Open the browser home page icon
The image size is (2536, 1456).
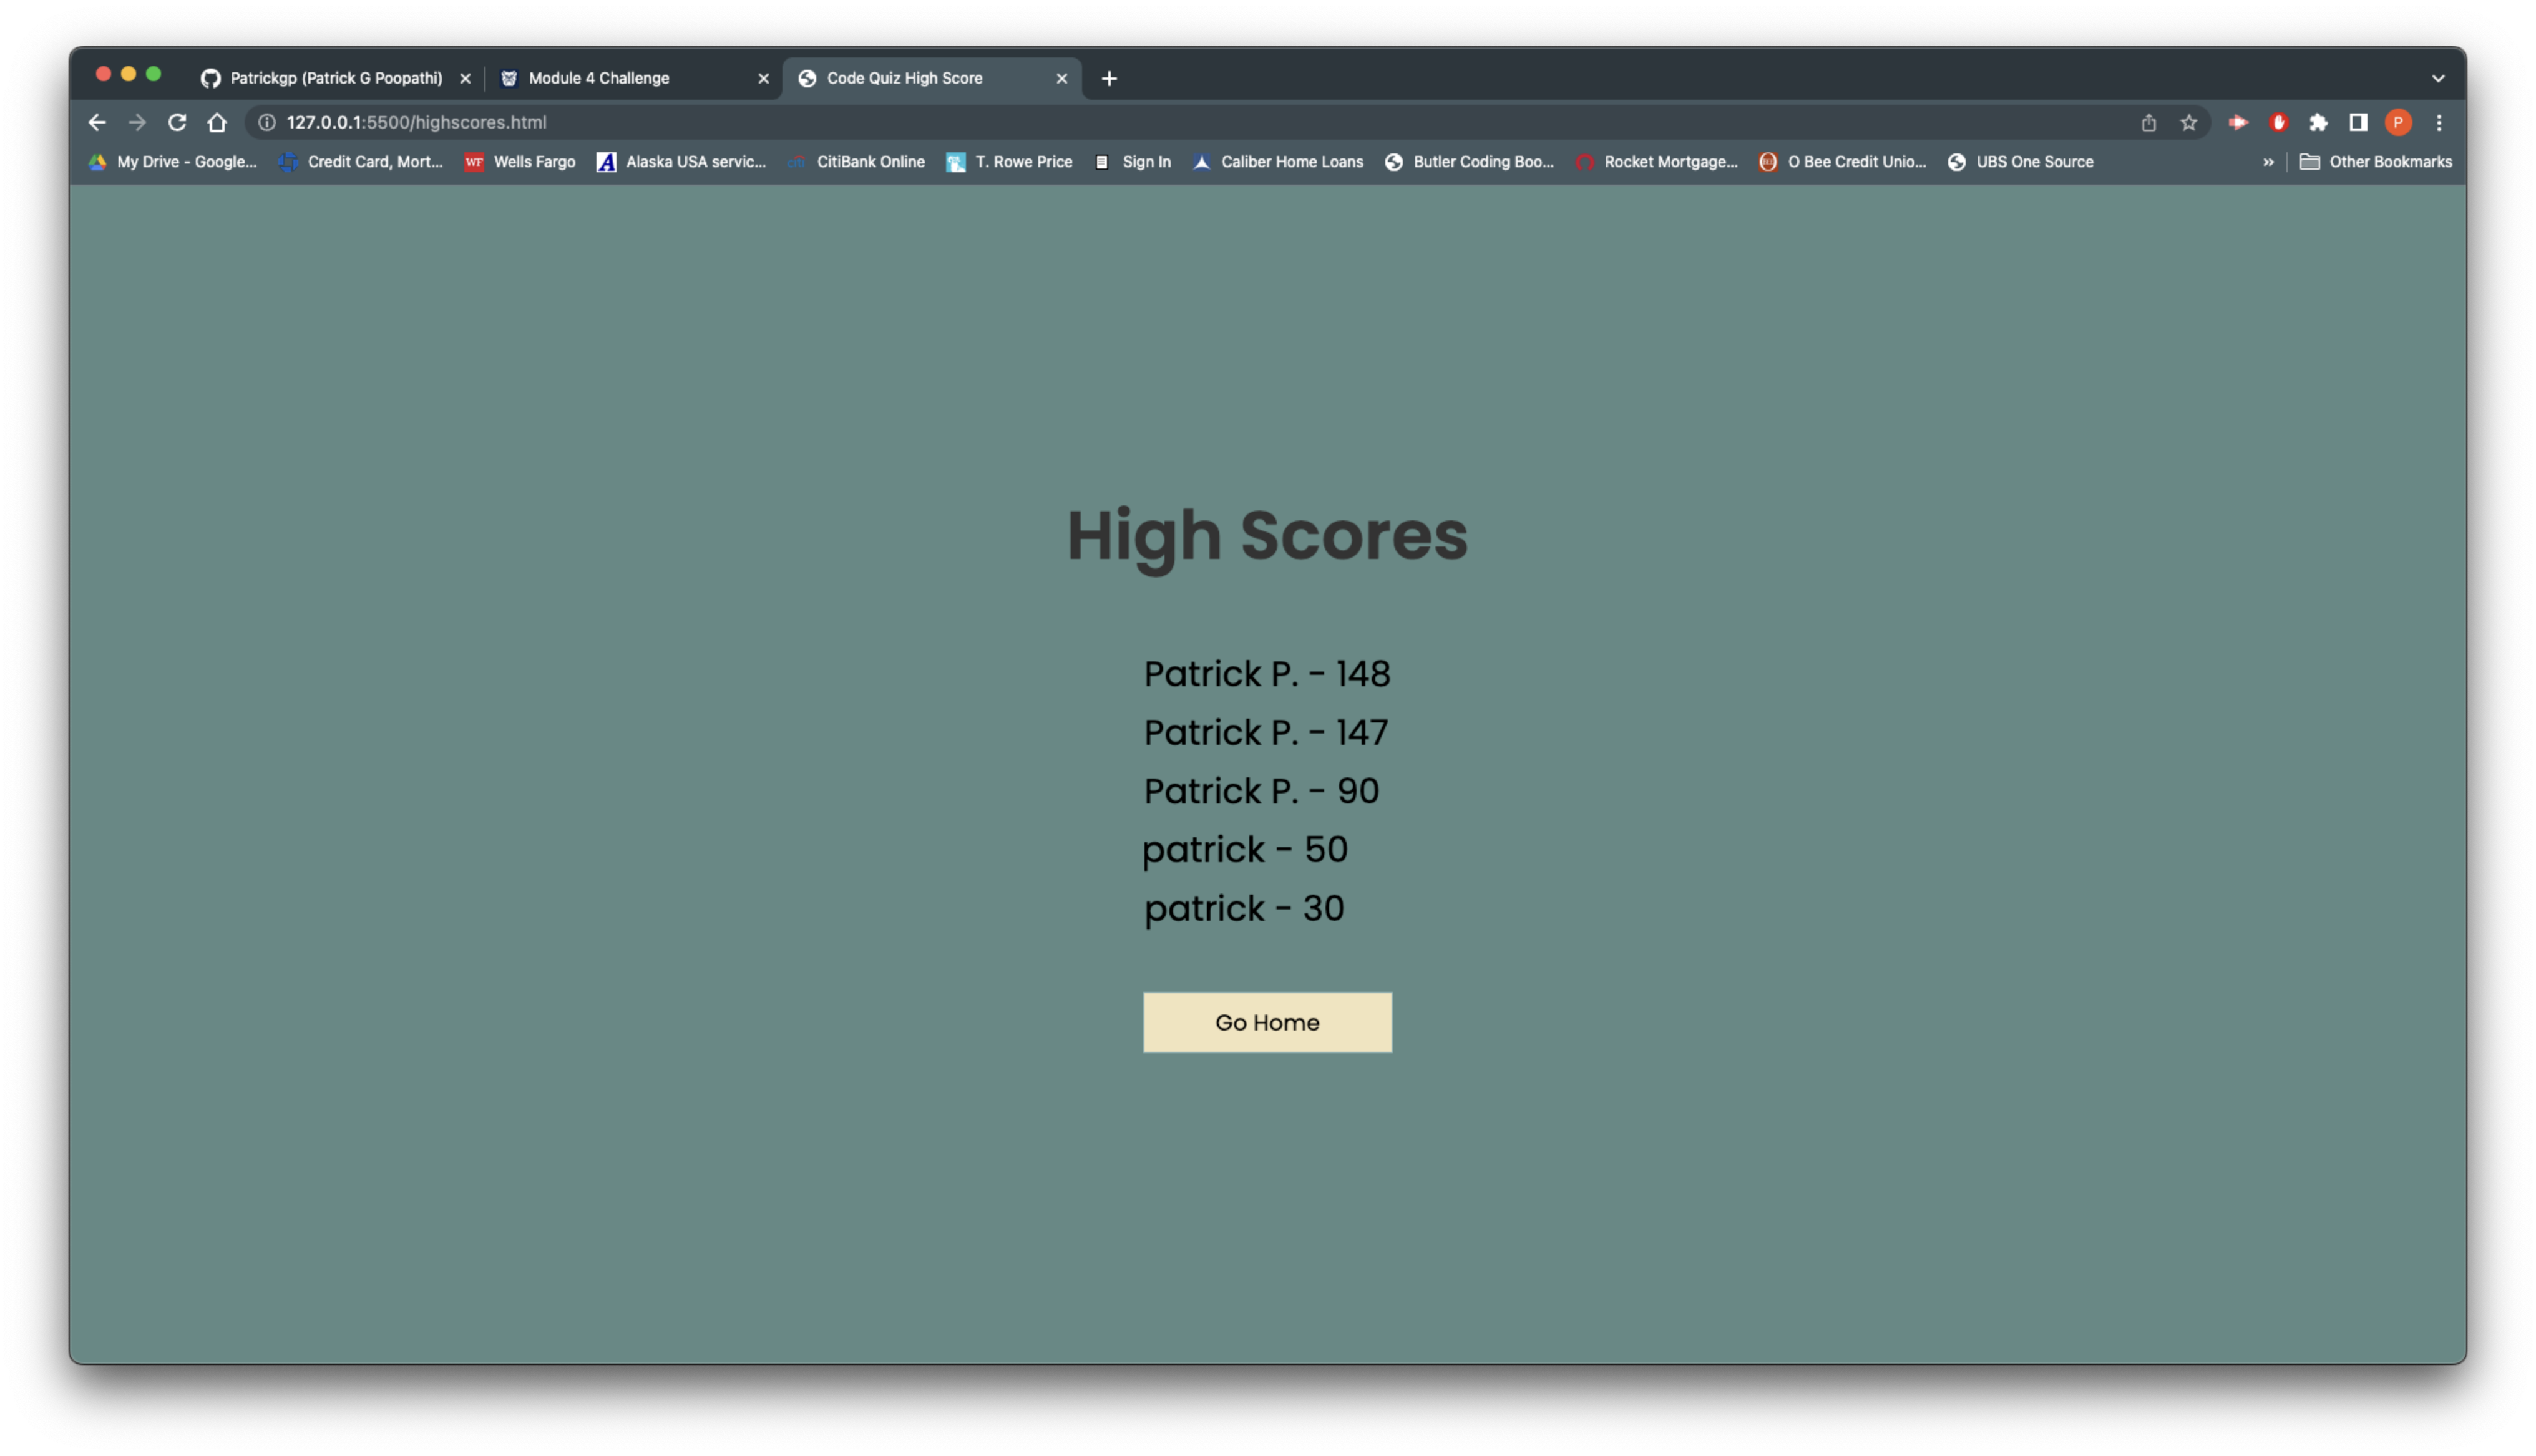coord(217,122)
